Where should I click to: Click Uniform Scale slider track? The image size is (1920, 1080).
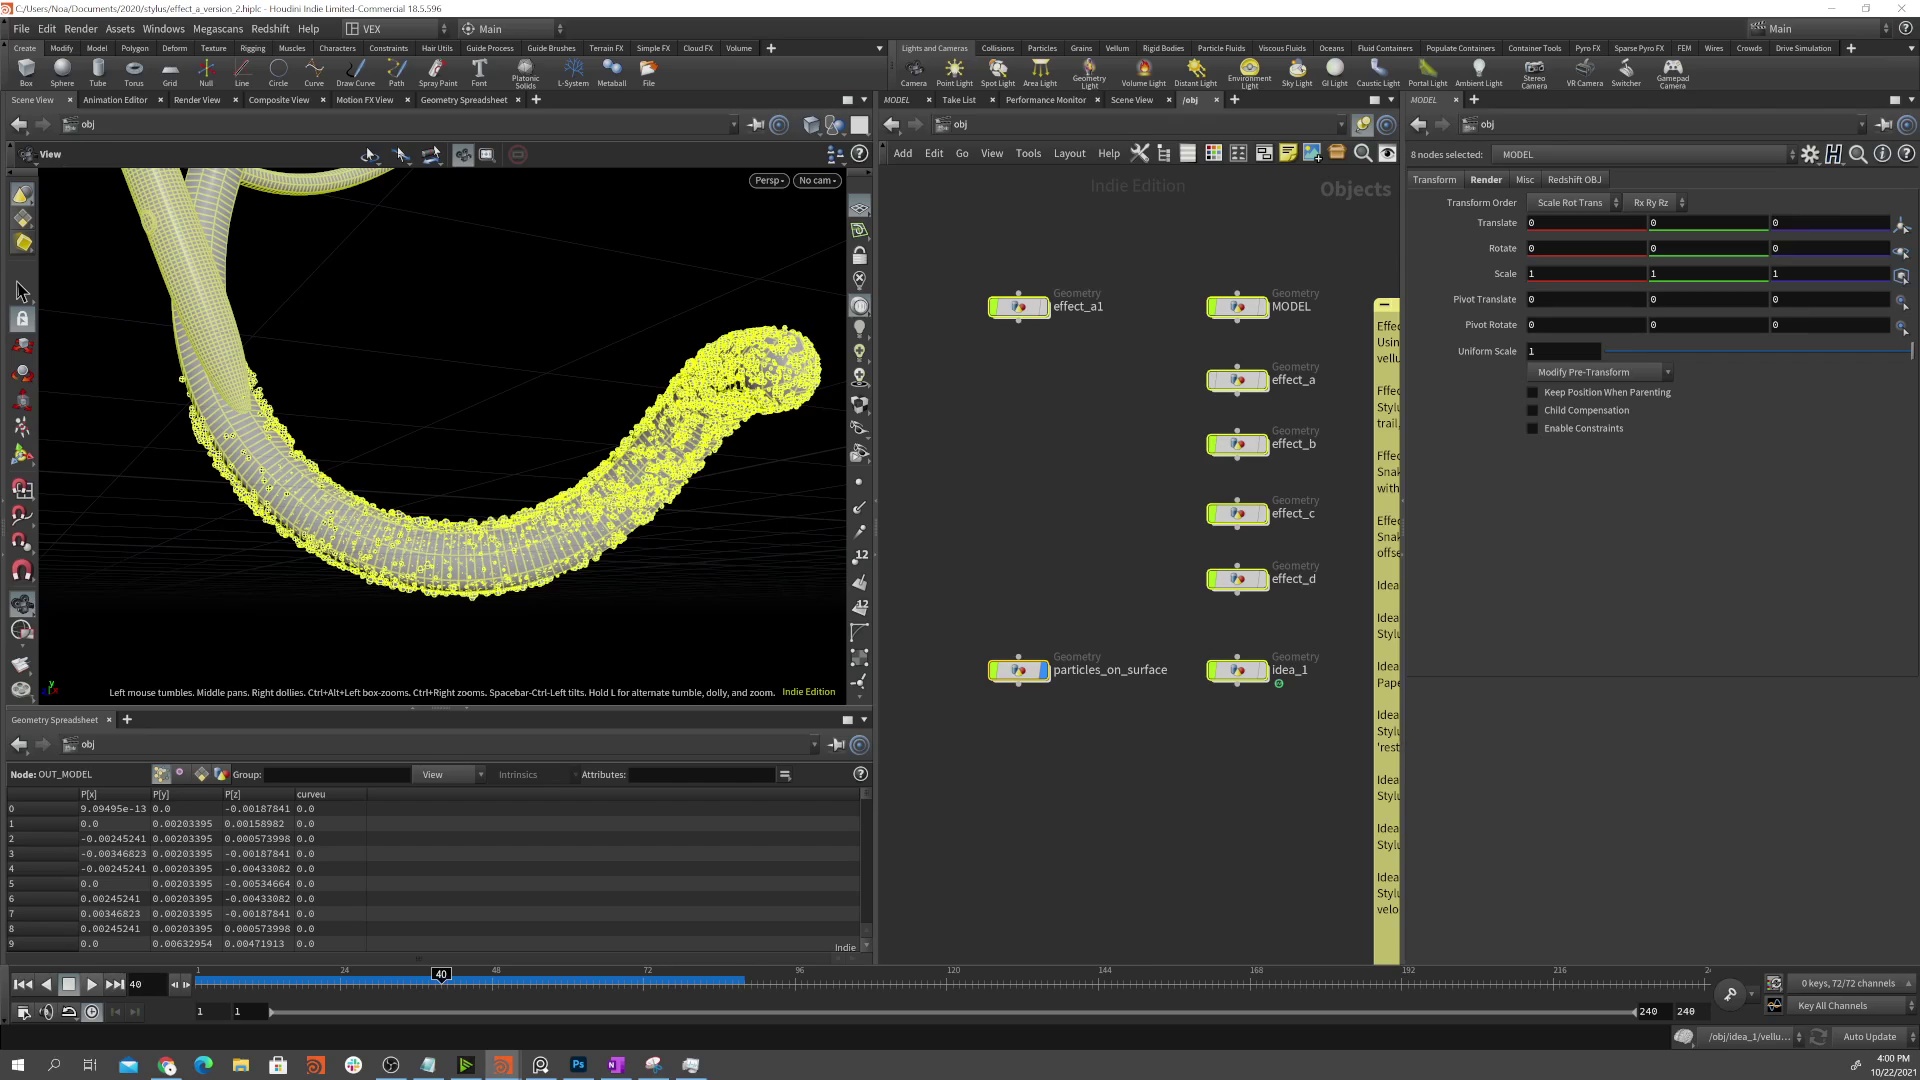[x=1758, y=352]
